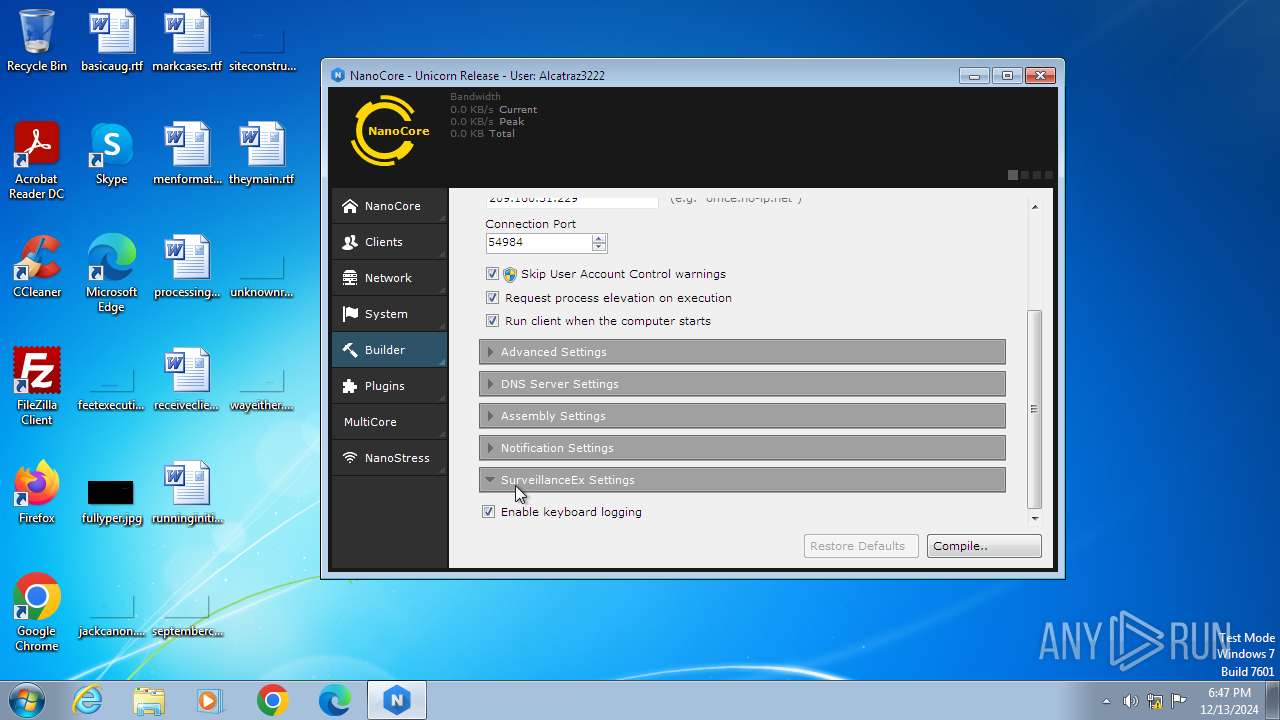
Task: Open the Clients section in sidebar
Action: [x=390, y=242]
